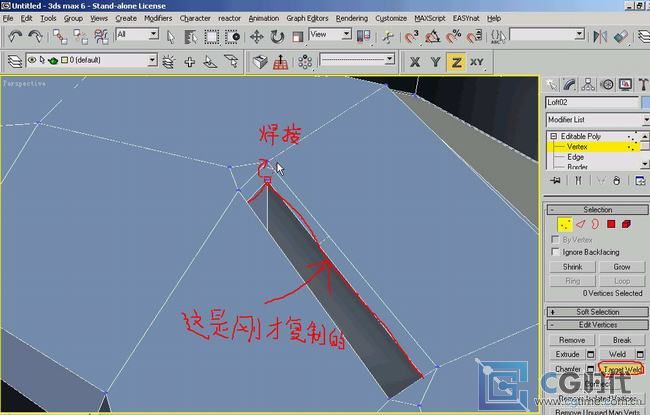Open the Graph Editors menu
The width and height of the screenshot is (650, 415).
pos(307,18)
